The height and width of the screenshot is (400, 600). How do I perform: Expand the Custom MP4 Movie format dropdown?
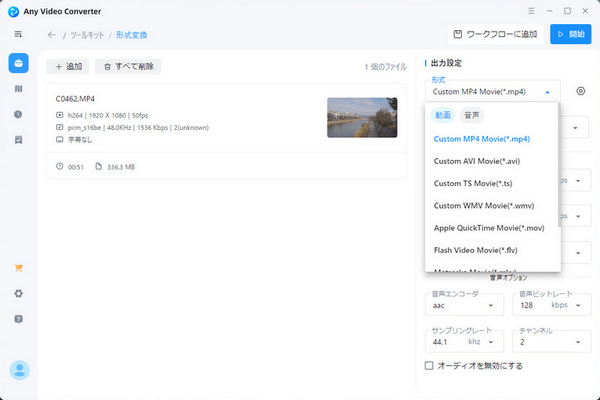point(491,91)
